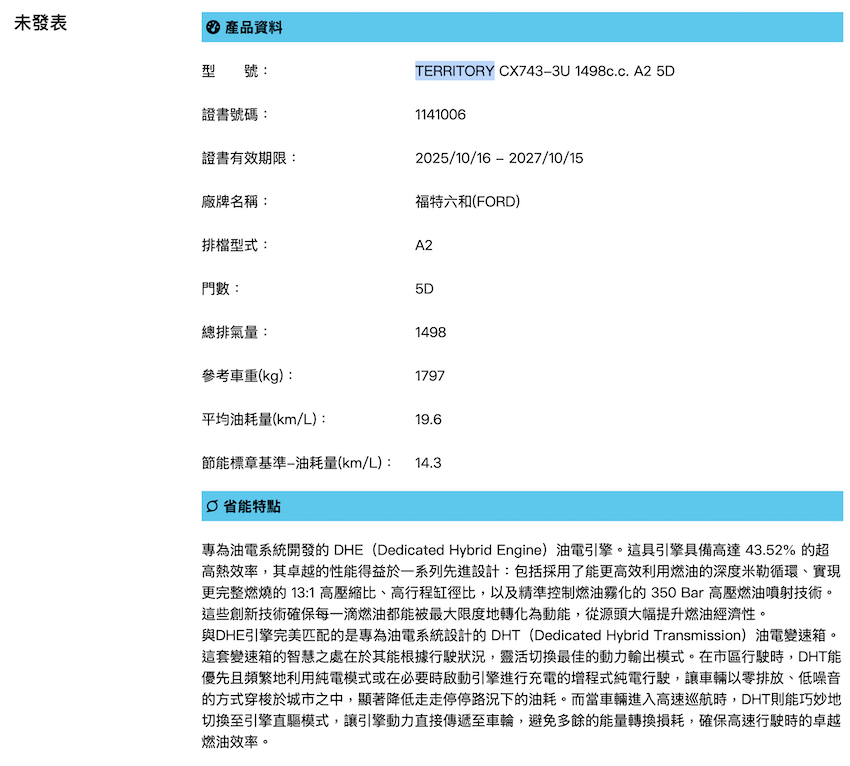Click the 省能特點 refresh-style icon

212,507
